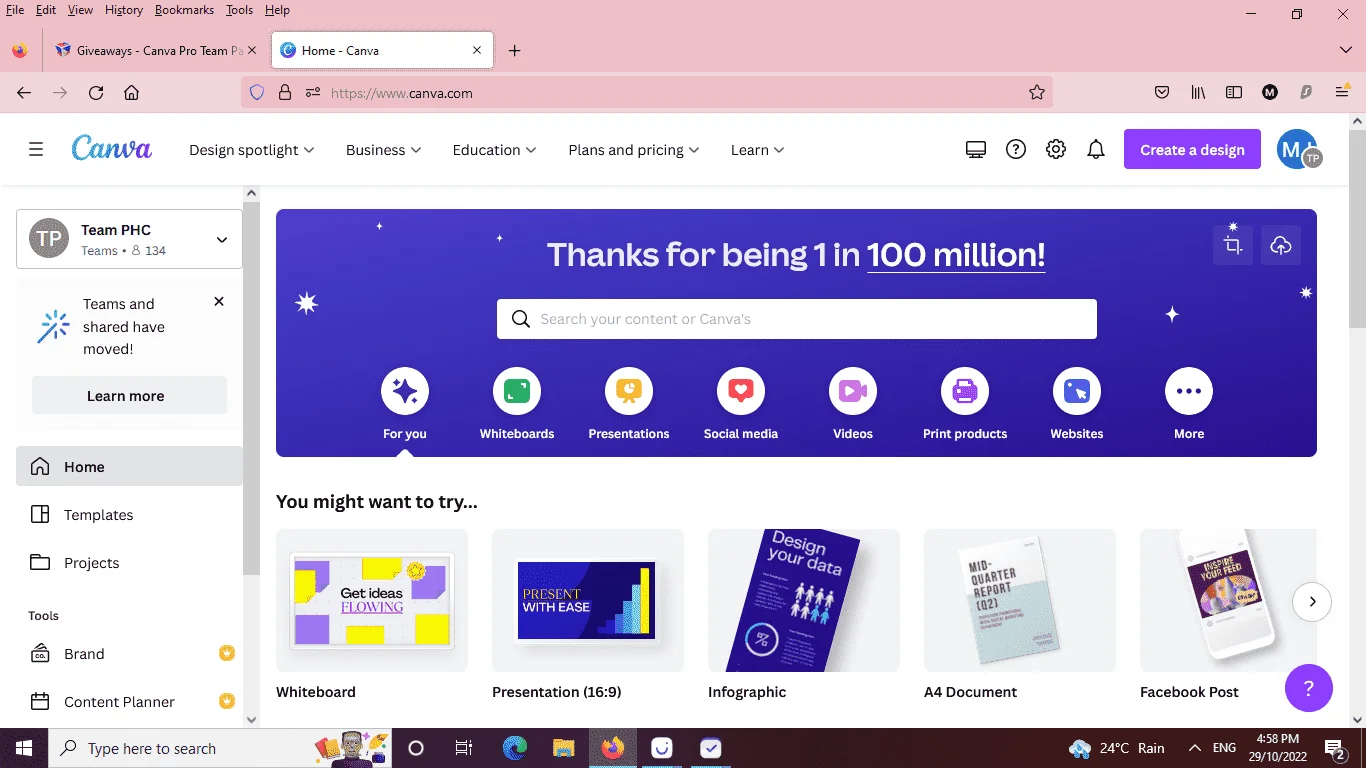Open the View menu
Image resolution: width=1366 pixels, height=768 pixels.
click(x=80, y=10)
